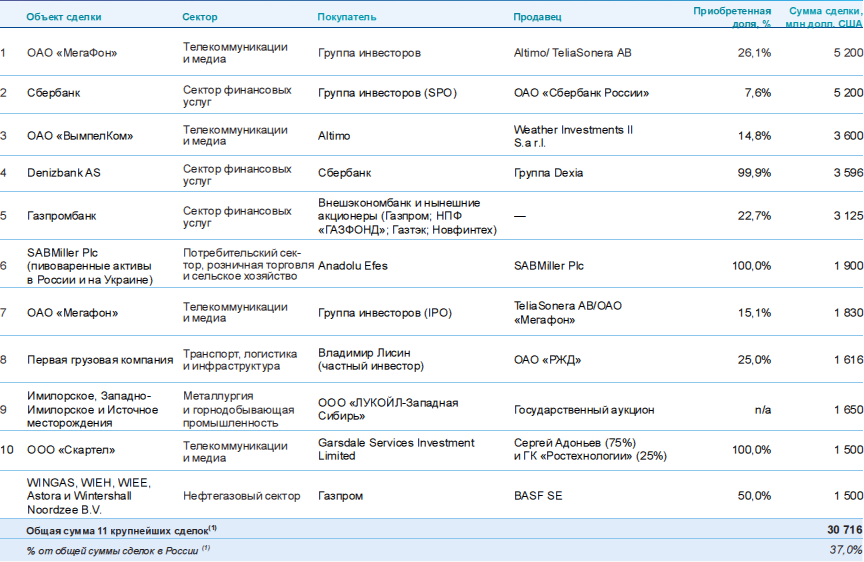Click the 'Приобретенная доля, %' column header
Image resolution: width=864 pixels, height=562 pixels.
[x=732, y=17]
